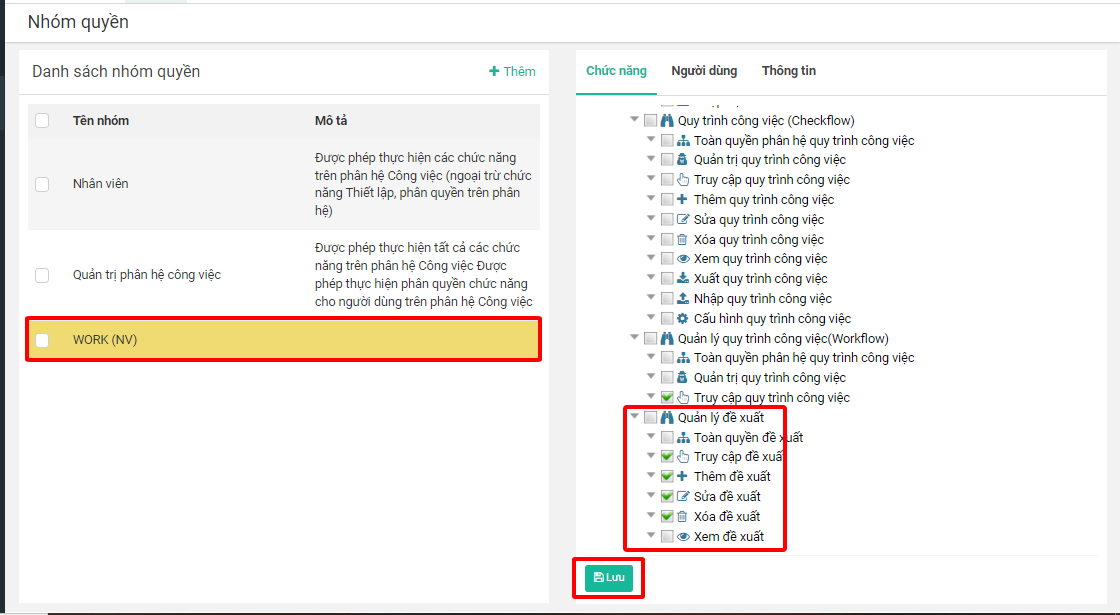The height and width of the screenshot is (615, 1120).
Task: Collapse the Quản lý đề xuất tree node
Action: 634,417
